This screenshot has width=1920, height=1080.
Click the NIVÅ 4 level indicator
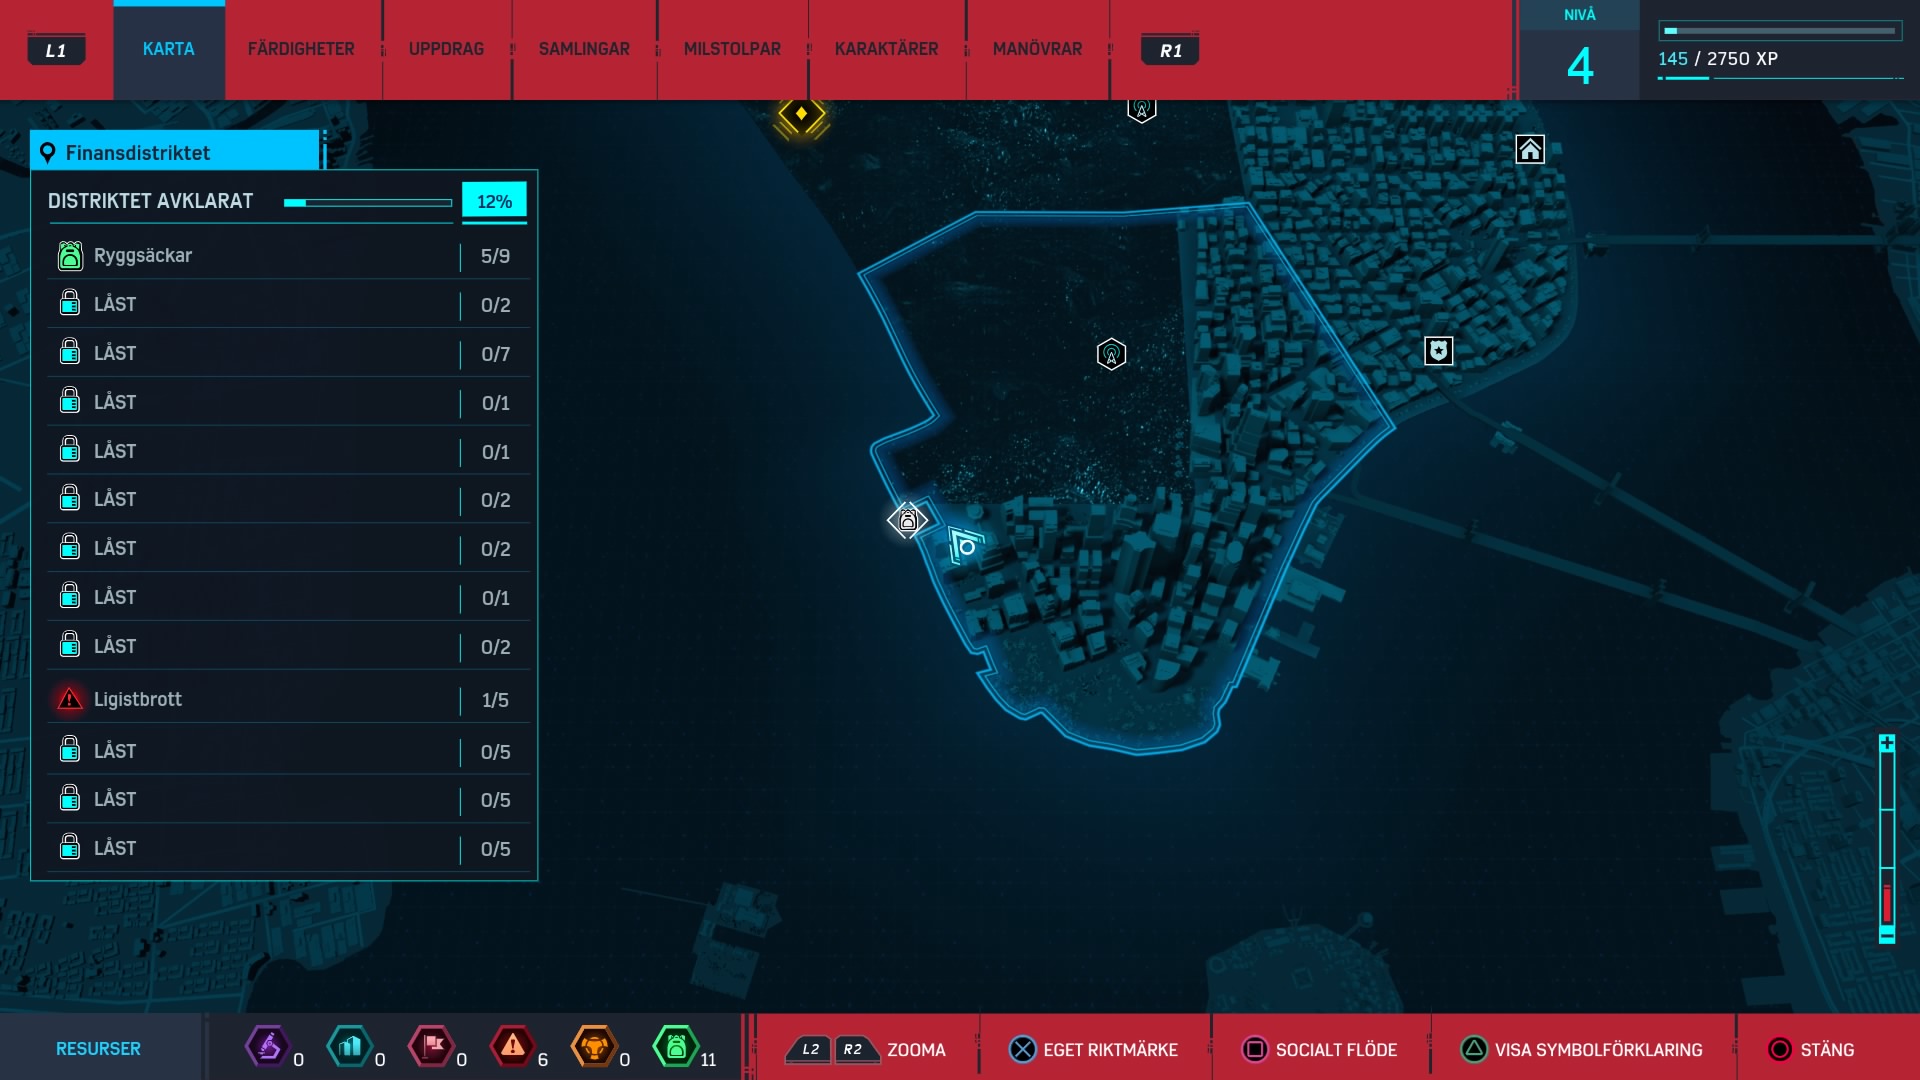(x=1580, y=50)
